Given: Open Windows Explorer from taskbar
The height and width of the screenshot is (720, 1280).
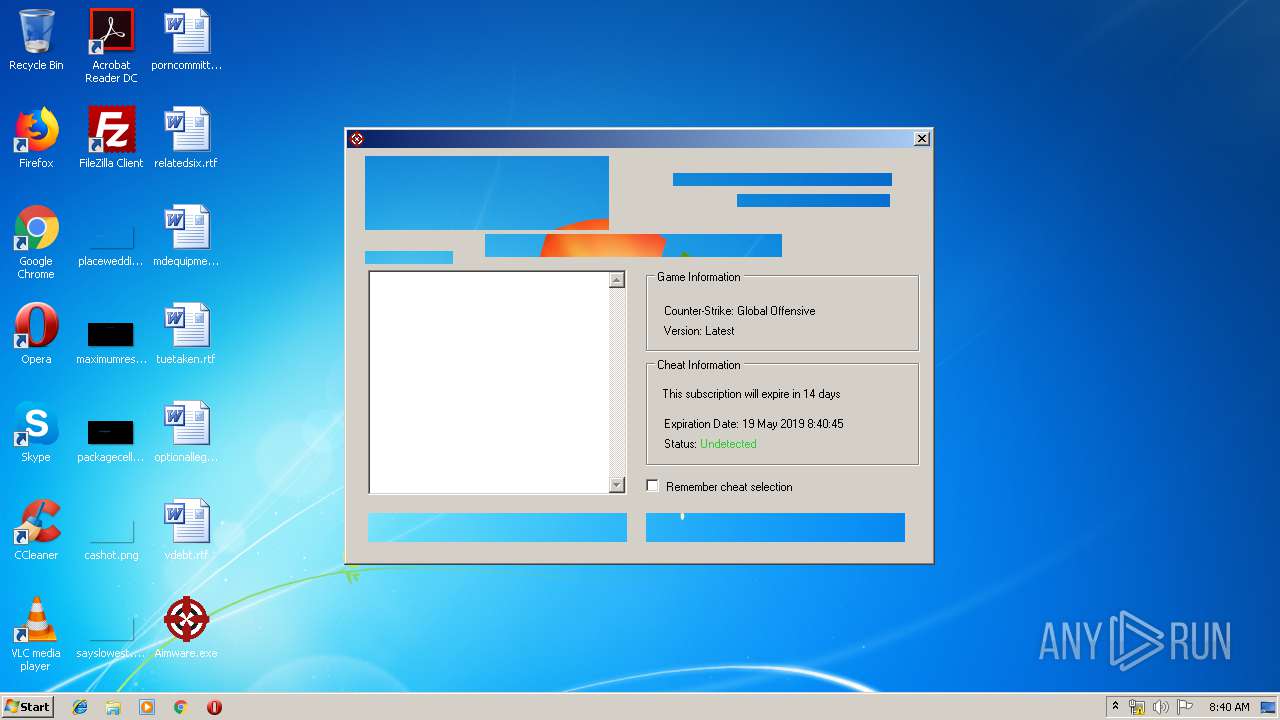Looking at the screenshot, I should click(x=113, y=707).
